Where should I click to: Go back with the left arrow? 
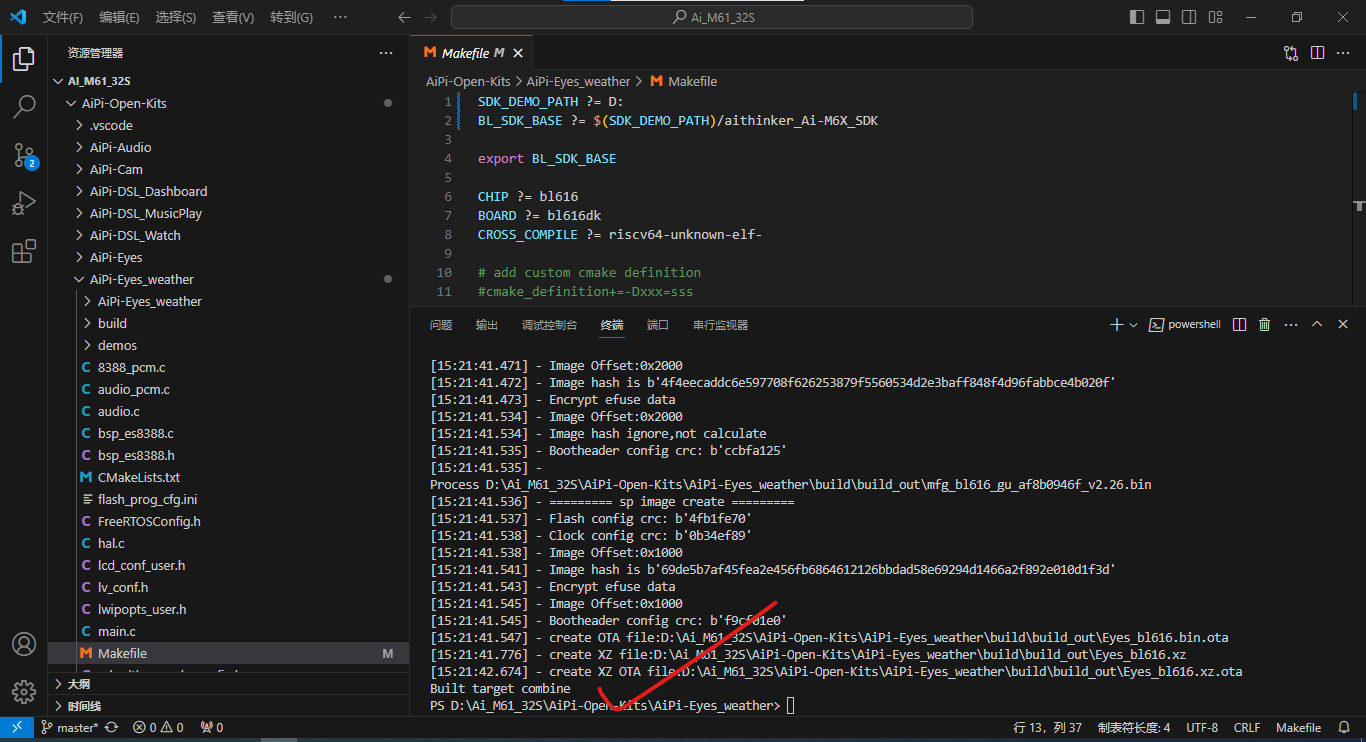click(404, 17)
